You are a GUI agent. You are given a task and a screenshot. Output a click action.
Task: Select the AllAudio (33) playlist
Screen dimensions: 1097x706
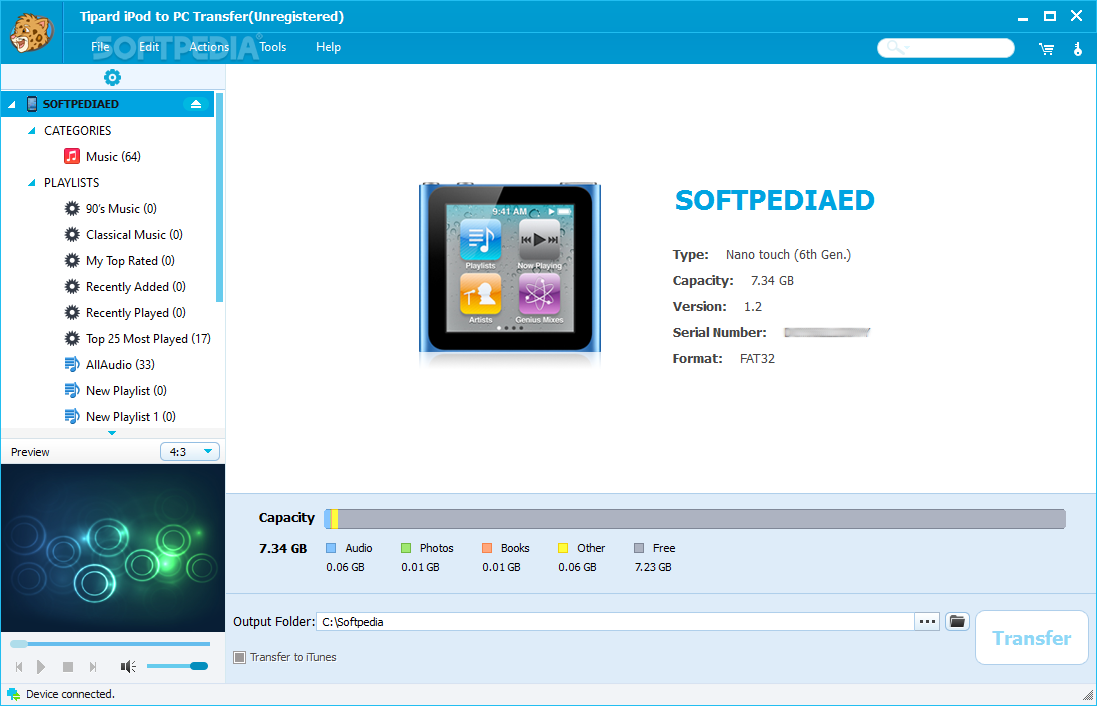tap(120, 365)
